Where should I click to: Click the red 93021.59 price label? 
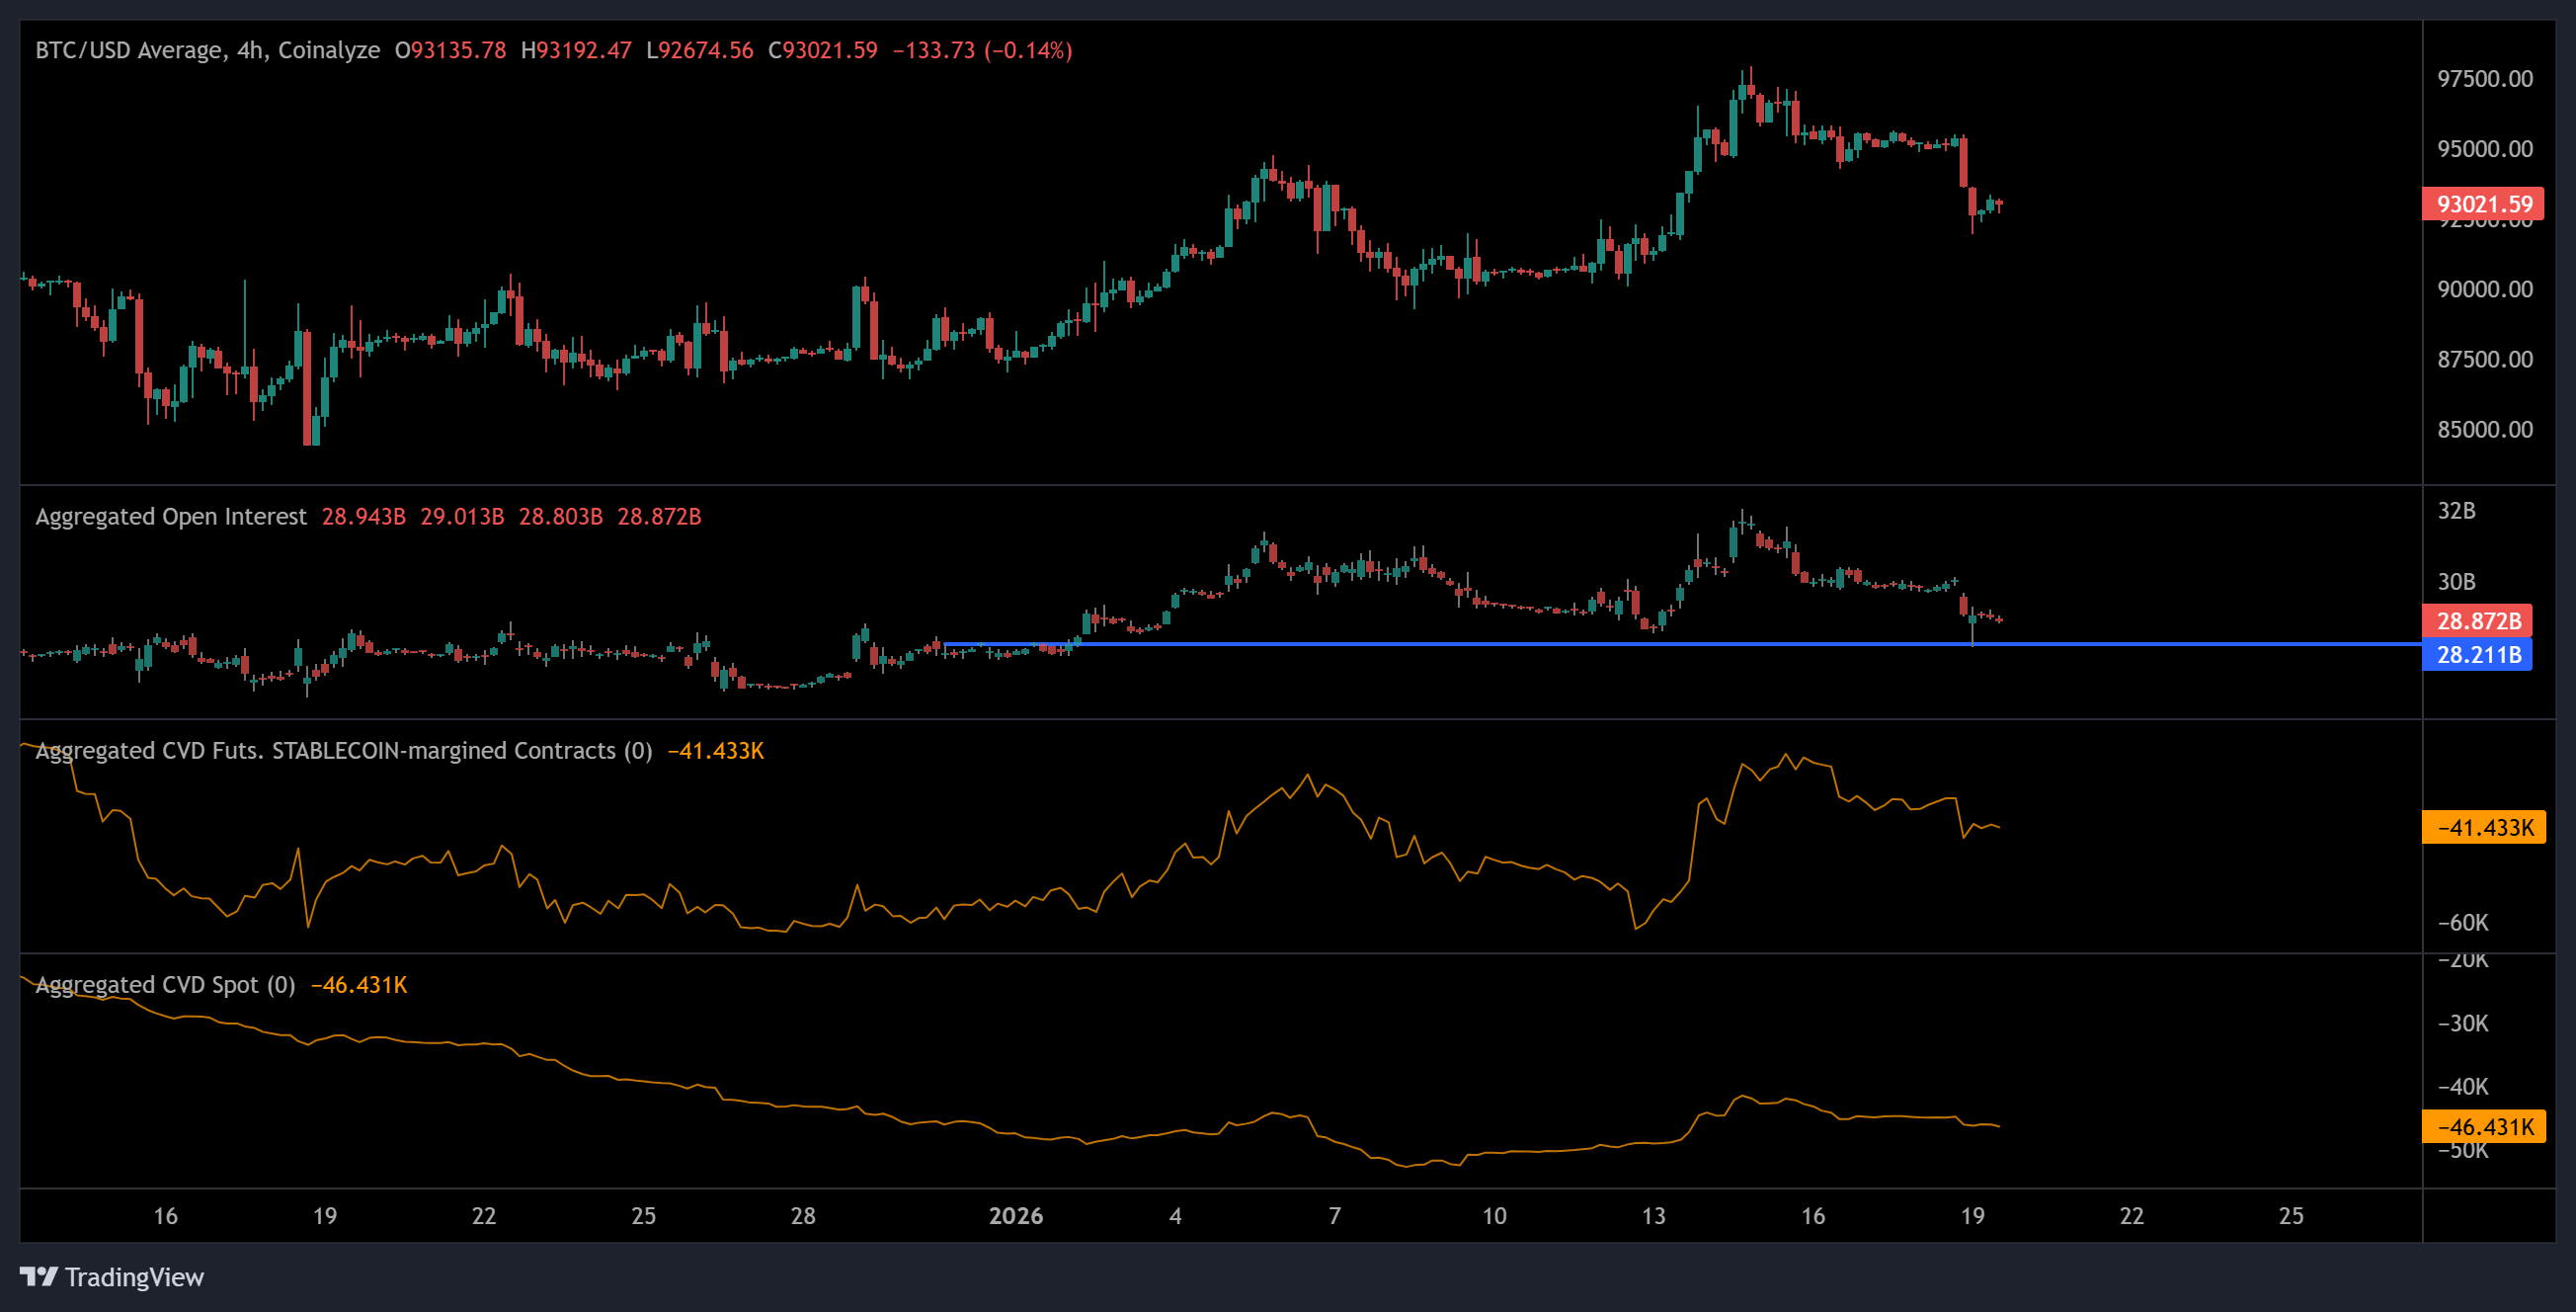pos(2484,204)
